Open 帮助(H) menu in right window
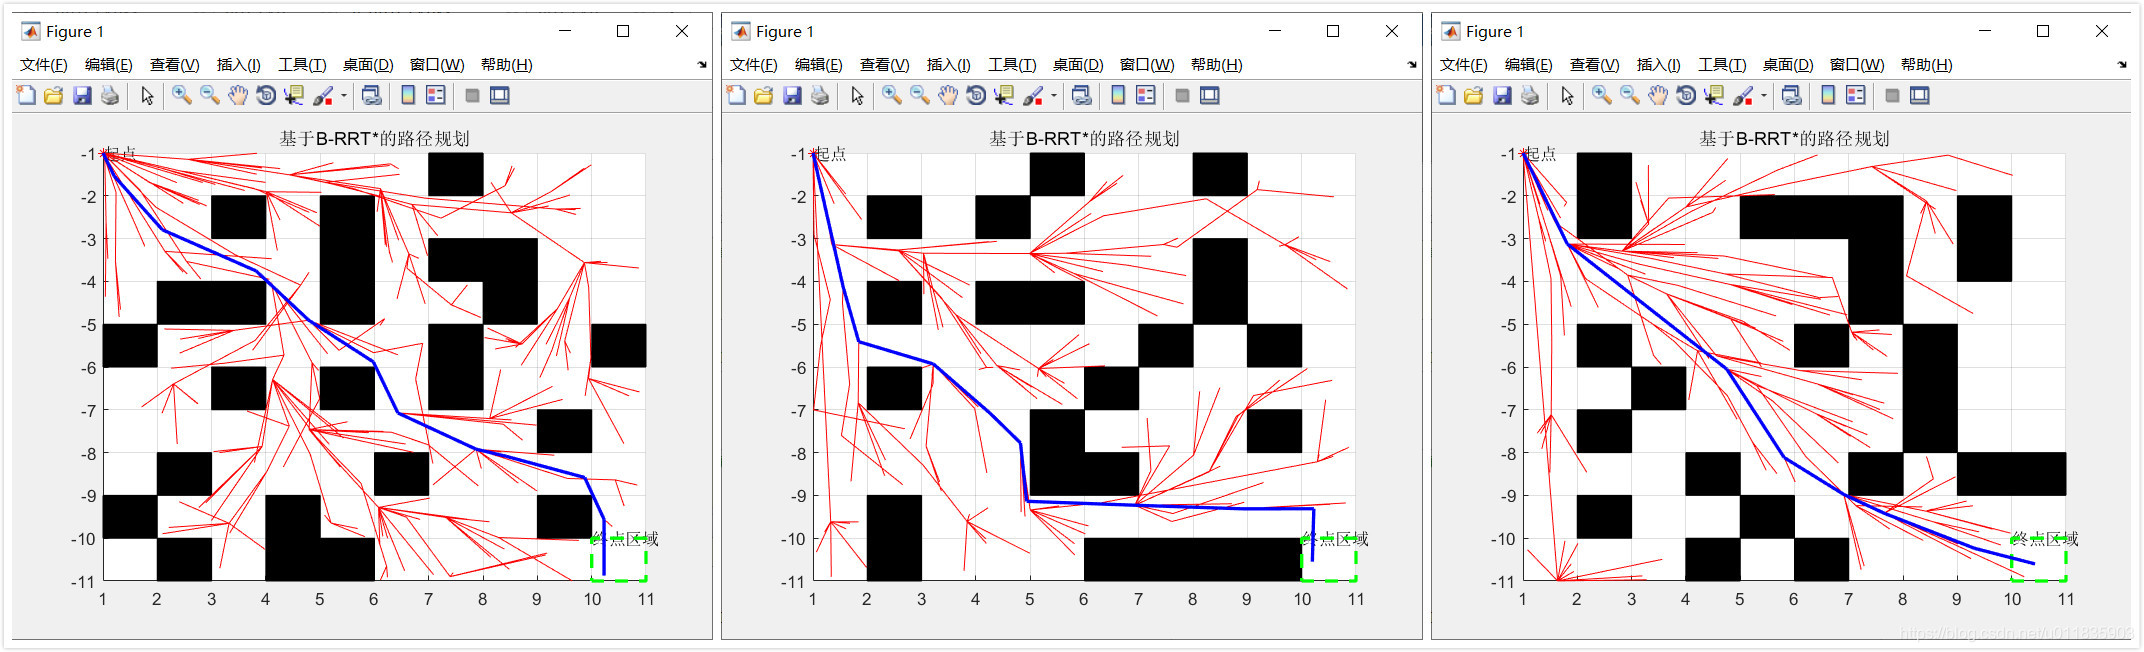Viewport: 2144px width, 652px height. [1927, 65]
